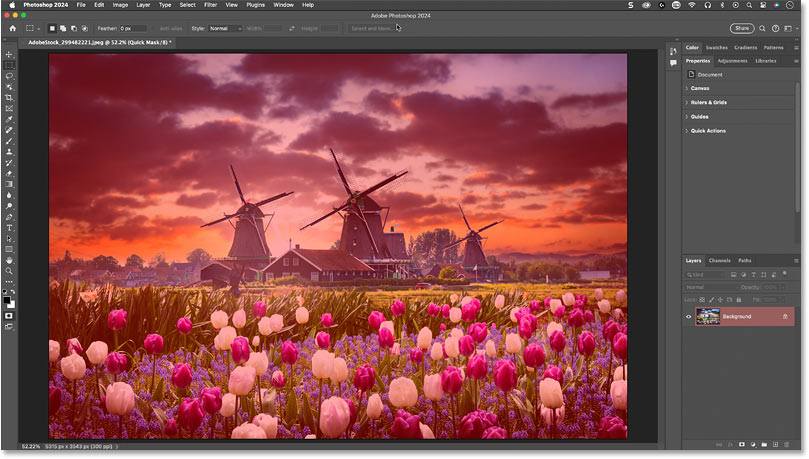809x459 pixels.
Task: Select the History Brush tool
Action: (9, 162)
